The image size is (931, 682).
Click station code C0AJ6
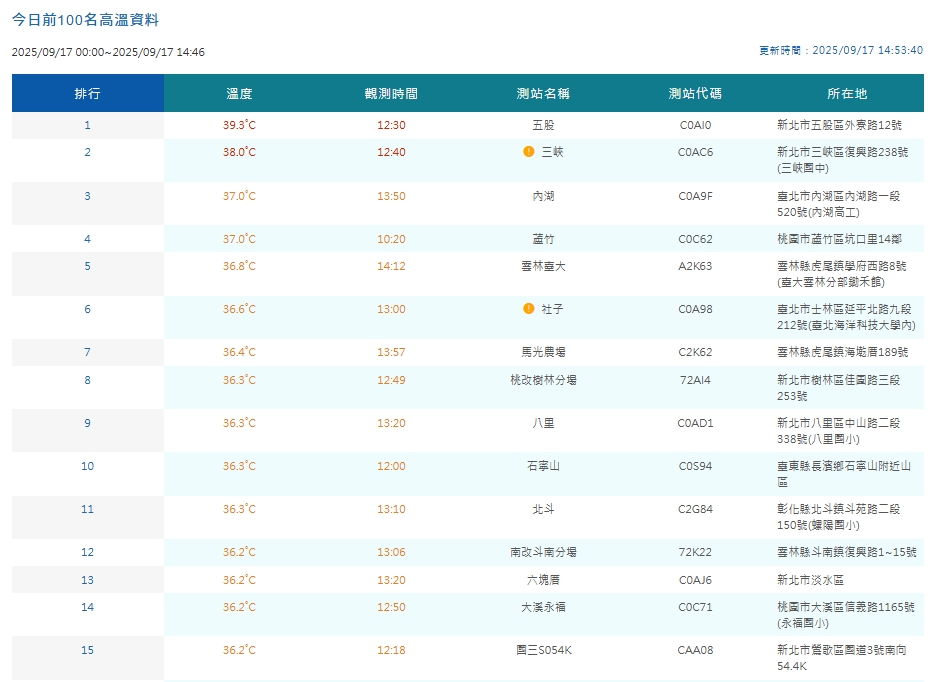point(695,580)
